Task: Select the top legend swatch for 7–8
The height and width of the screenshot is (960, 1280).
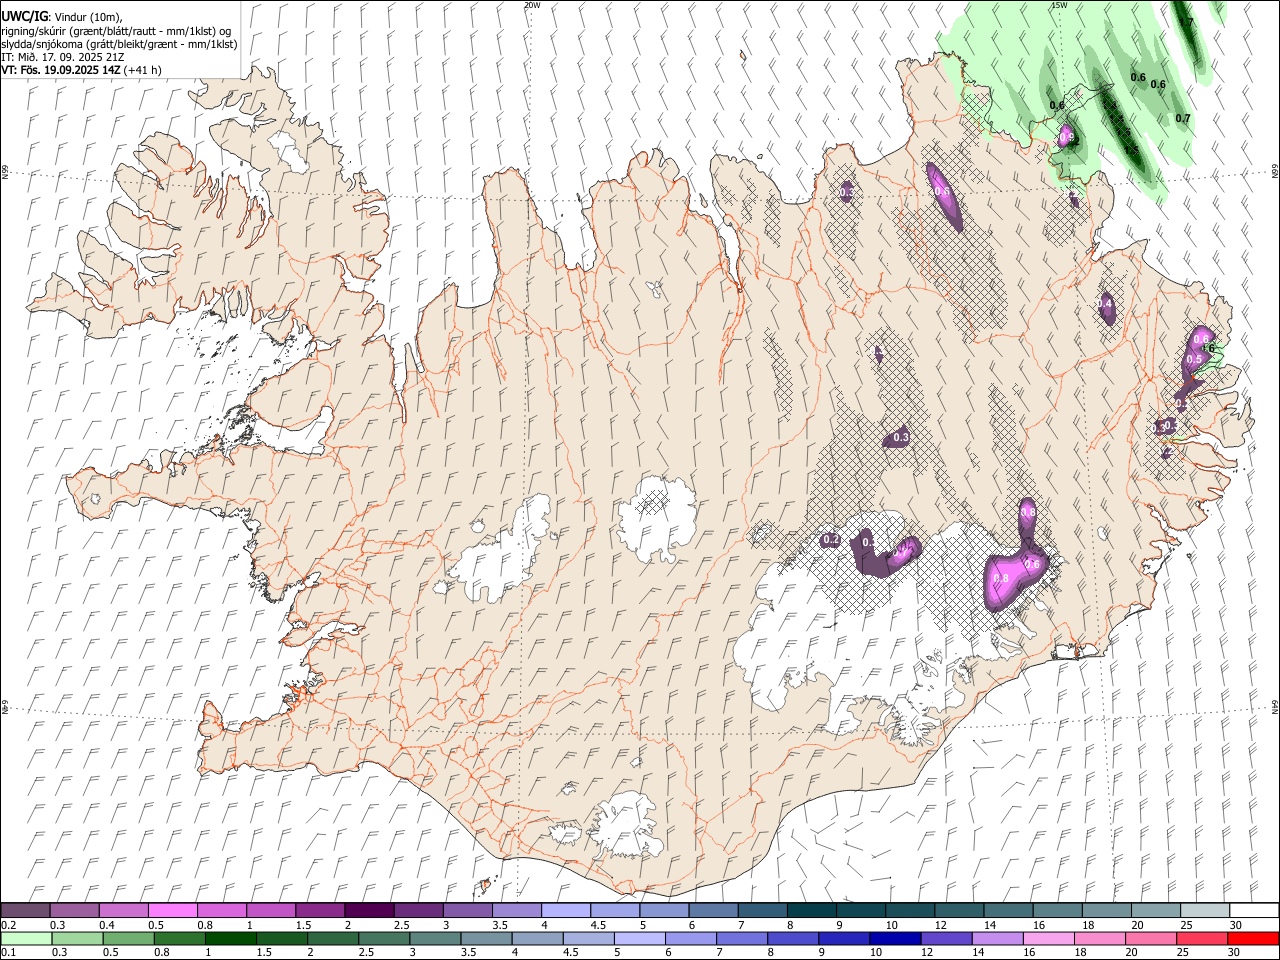Action: pyautogui.click(x=762, y=910)
